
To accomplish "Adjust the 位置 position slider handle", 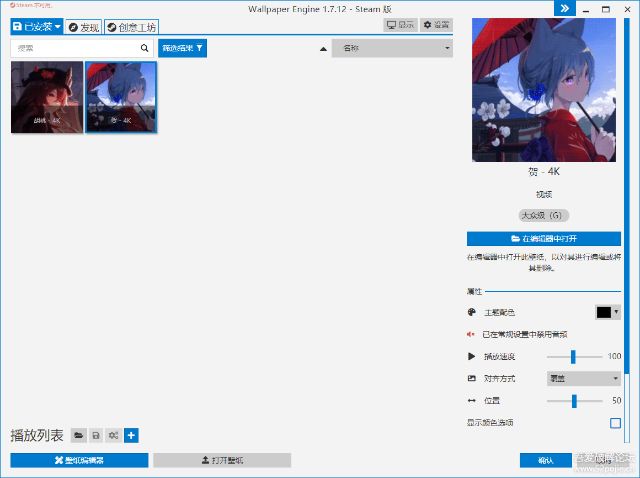I will click(574, 401).
